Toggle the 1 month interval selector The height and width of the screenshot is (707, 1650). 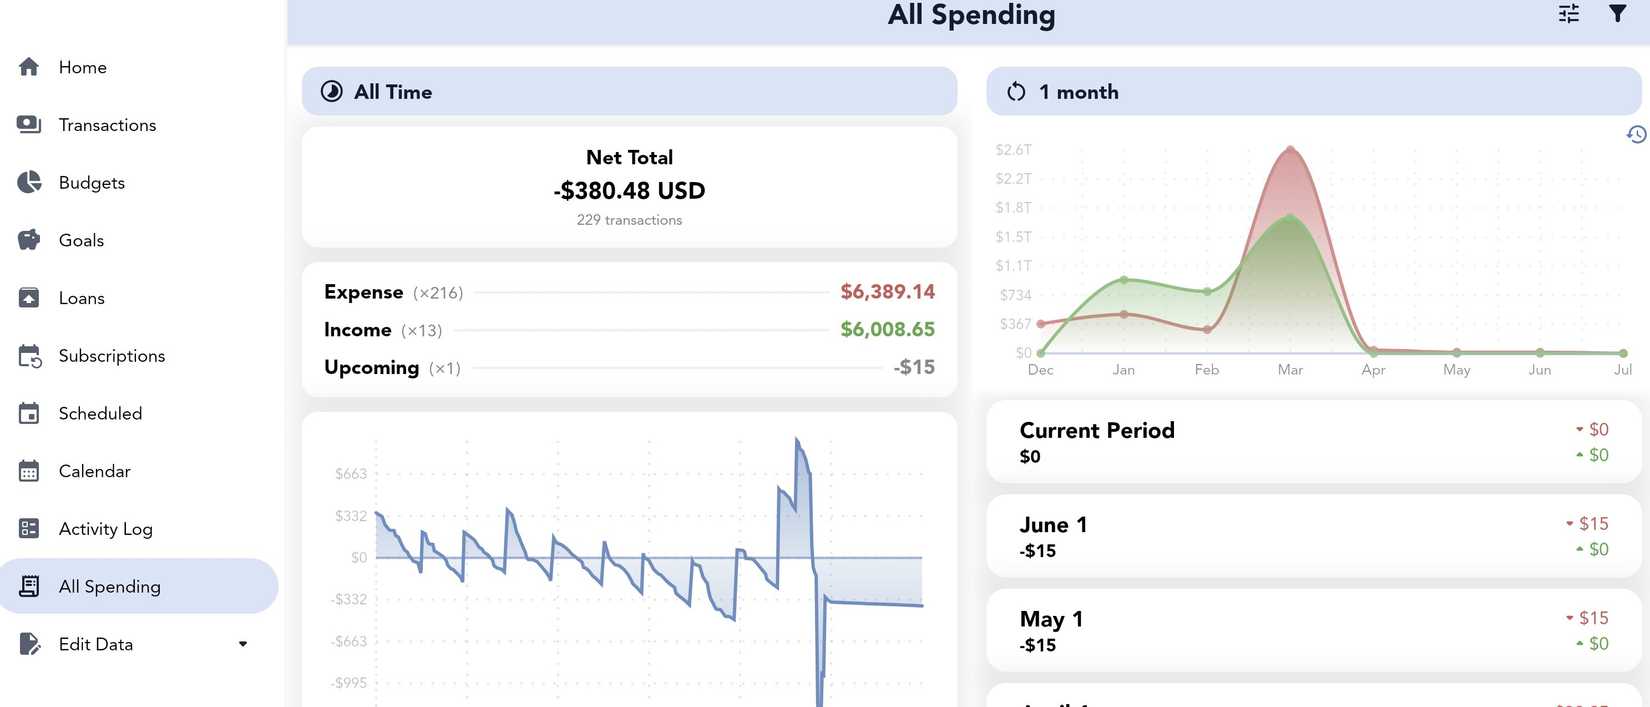click(1313, 91)
